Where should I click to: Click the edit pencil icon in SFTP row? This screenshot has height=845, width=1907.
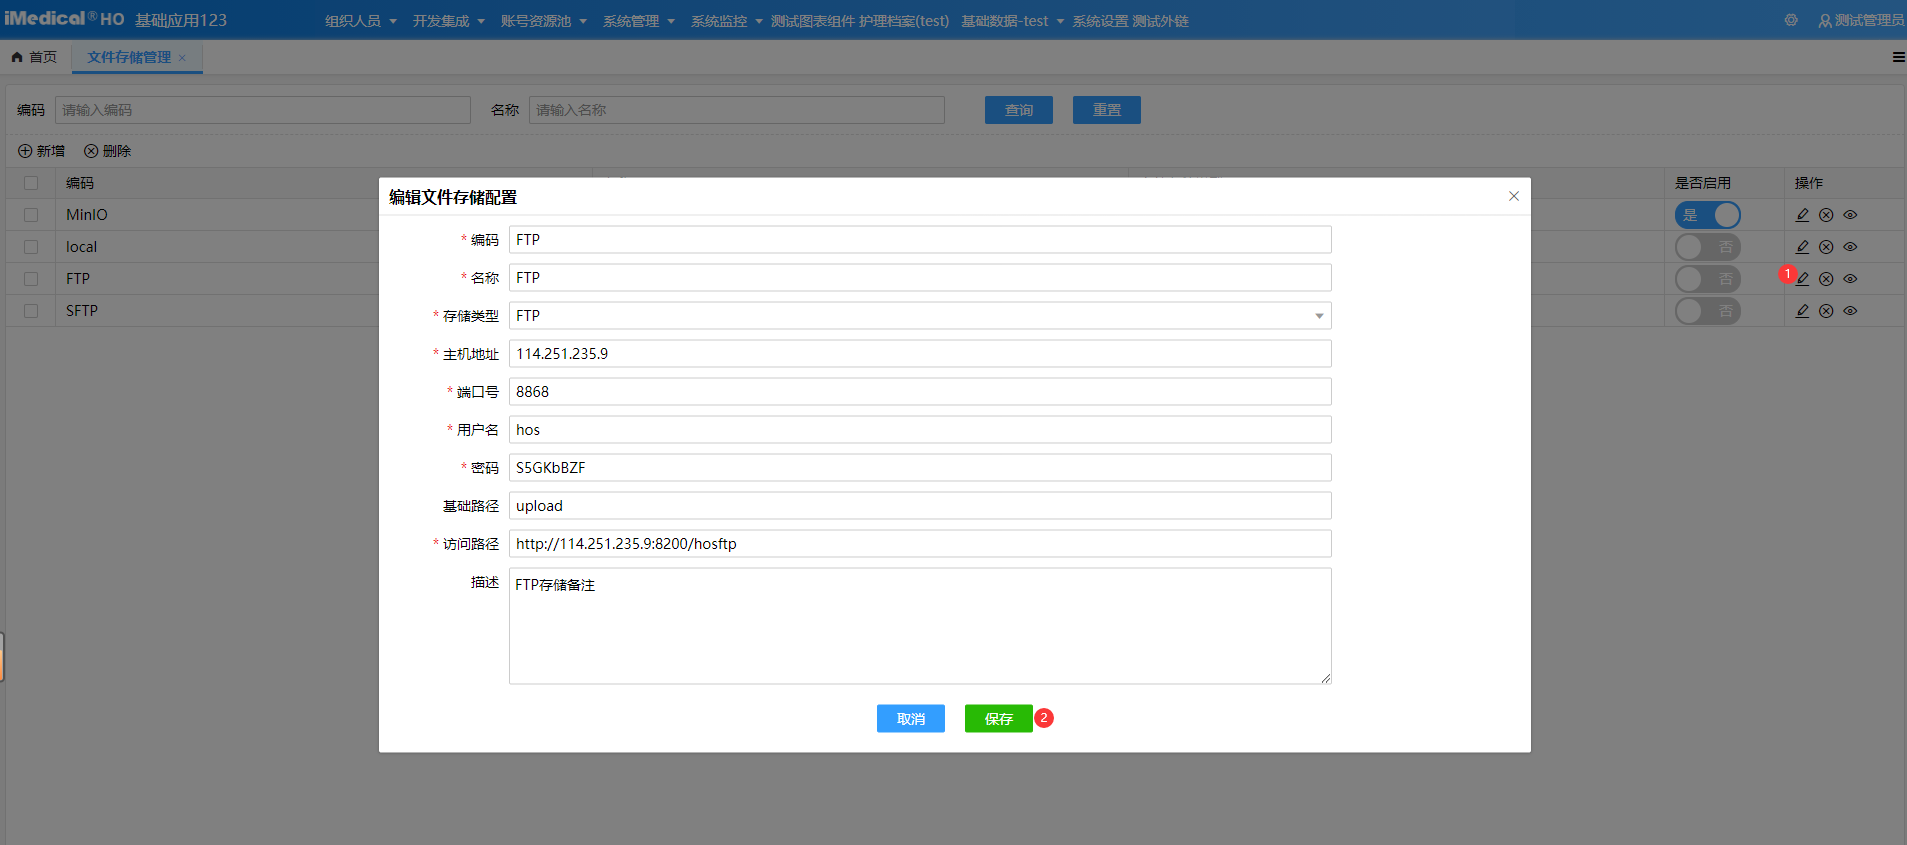tap(1802, 311)
